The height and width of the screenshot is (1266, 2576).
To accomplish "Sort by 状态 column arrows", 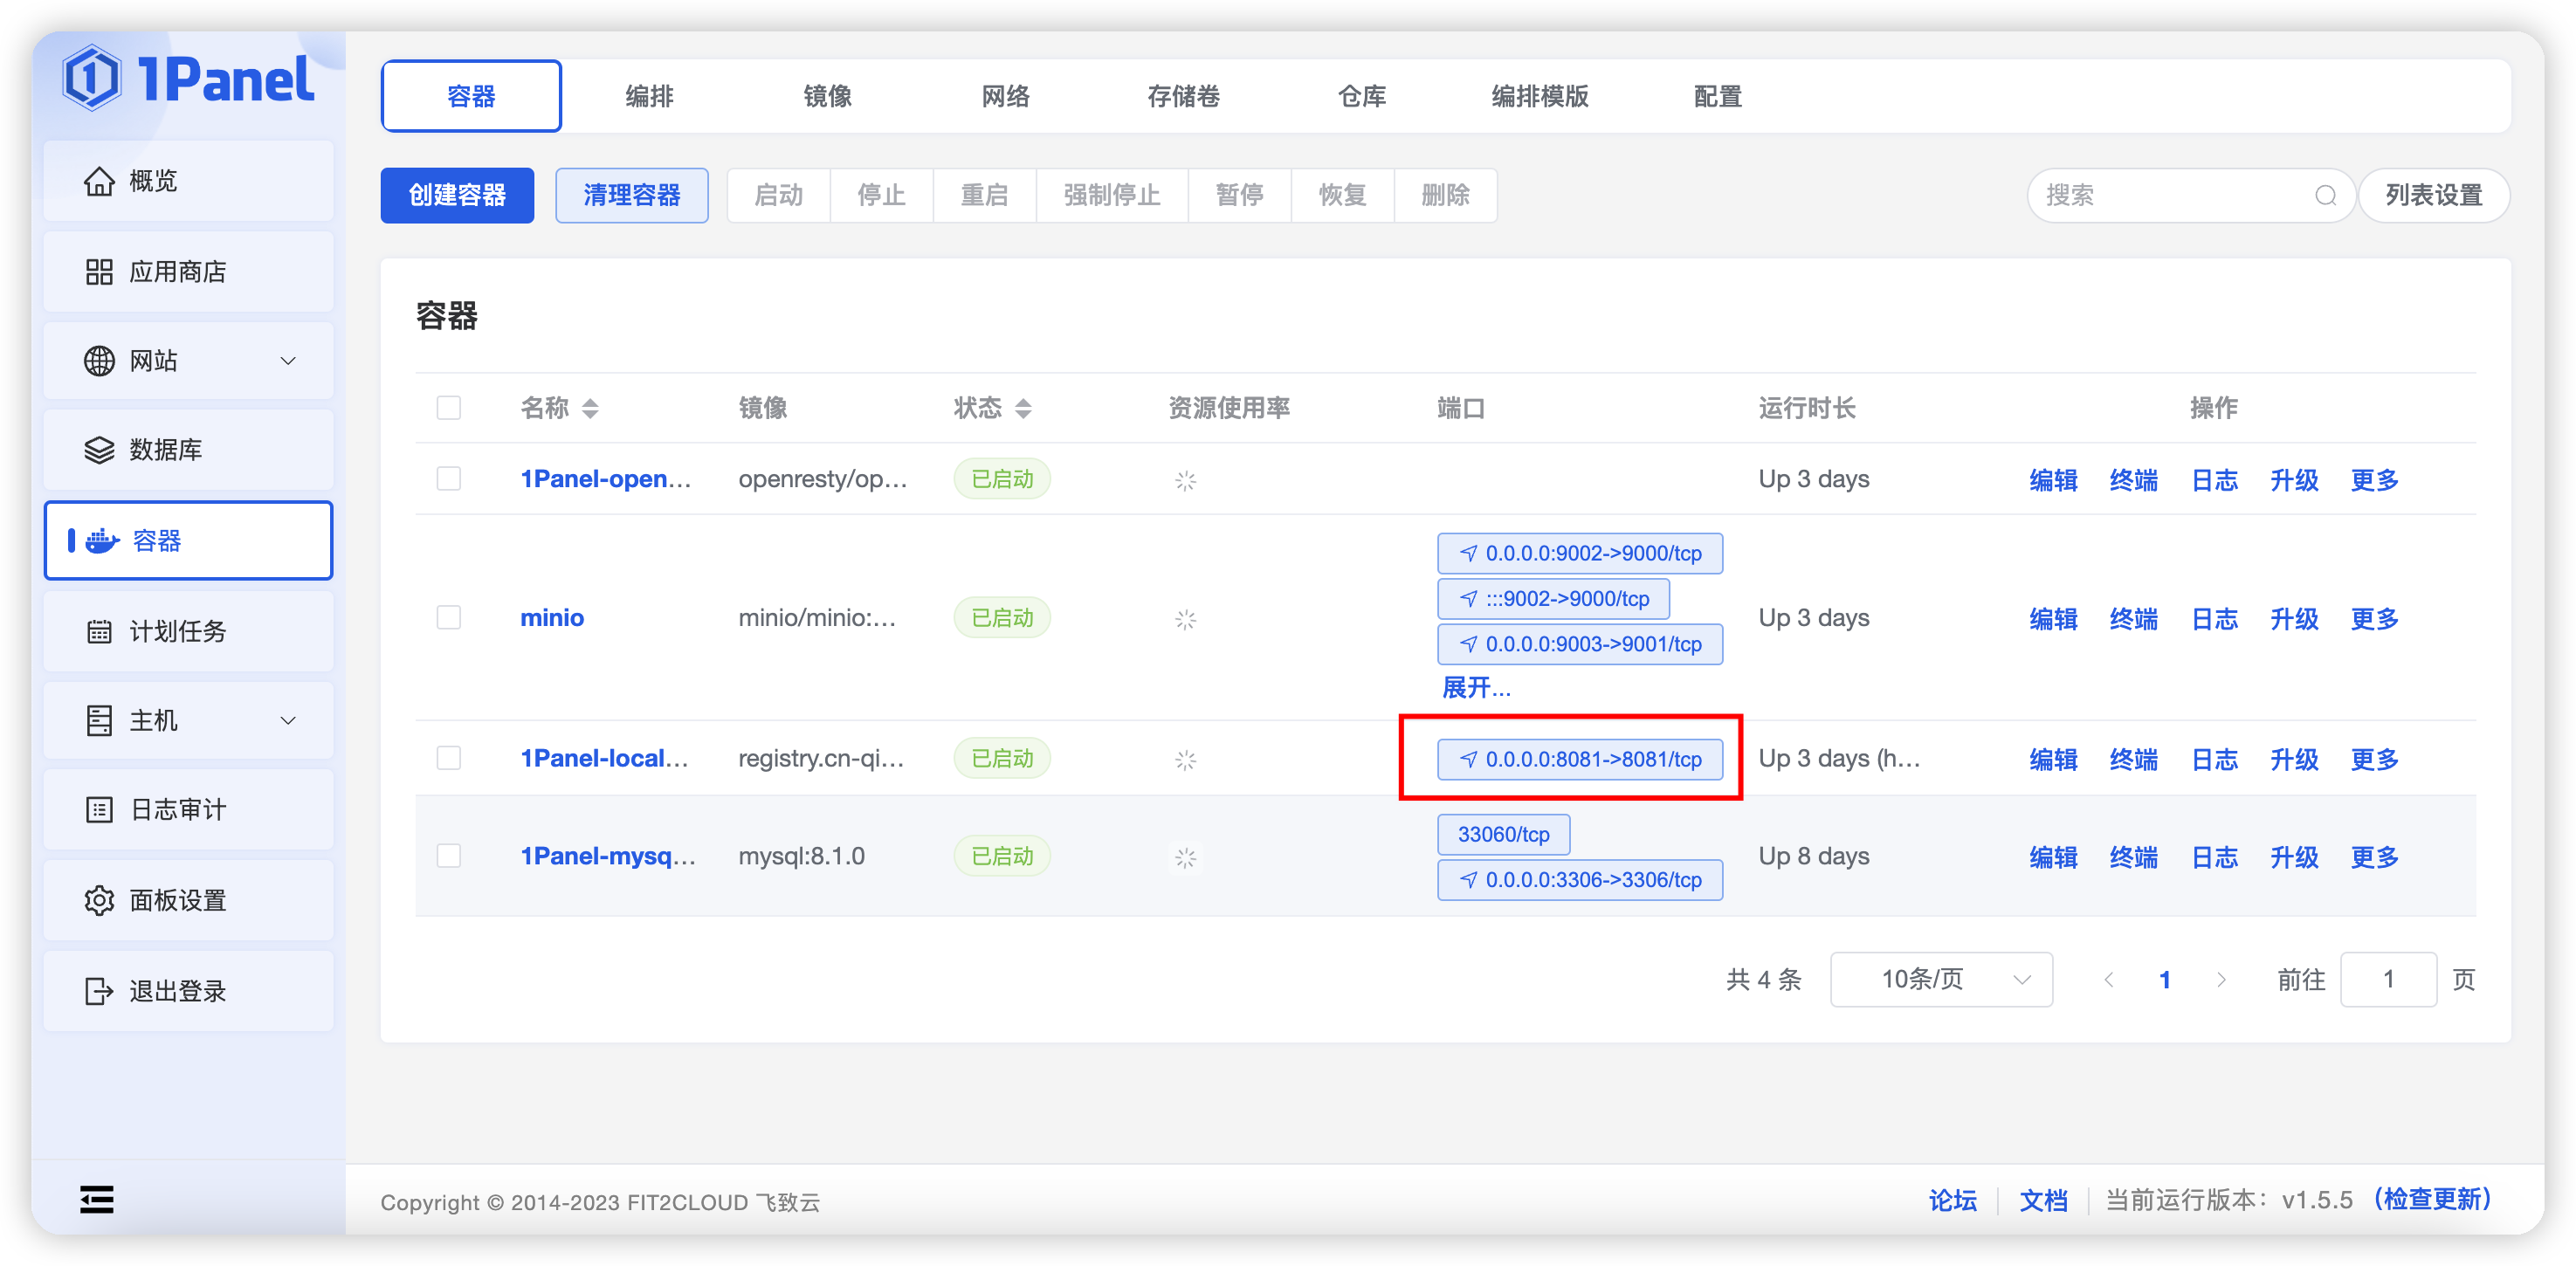I will click(1023, 408).
